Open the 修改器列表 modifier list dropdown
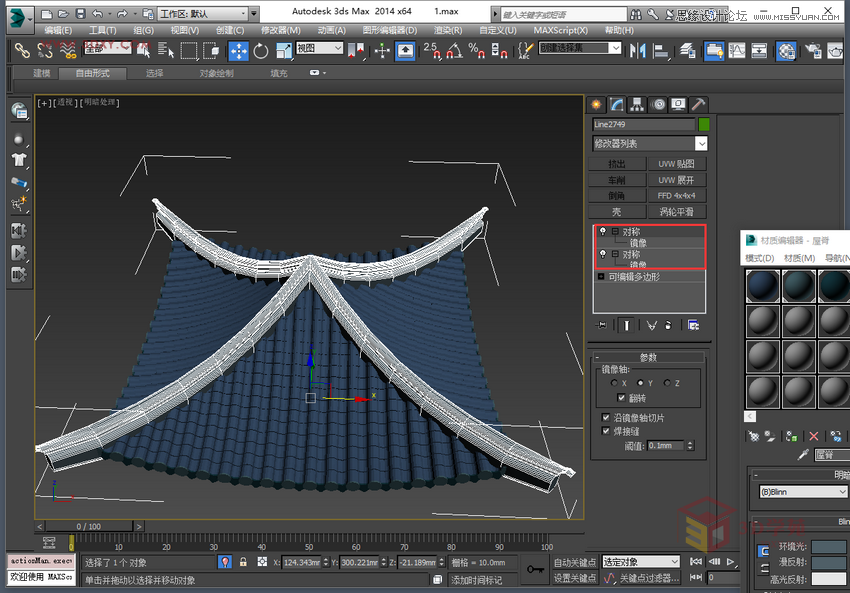The height and width of the screenshot is (593, 850). click(x=648, y=143)
